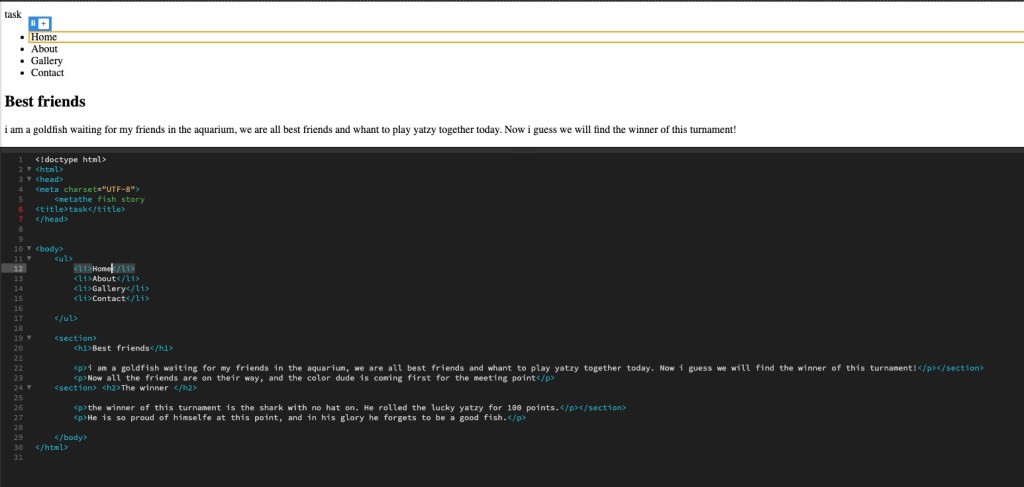The width and height of the screenshot is (1024, 487).
Task: Click the plus icon on the element badge
Action: pyautogui.click(x=44, y=23)
